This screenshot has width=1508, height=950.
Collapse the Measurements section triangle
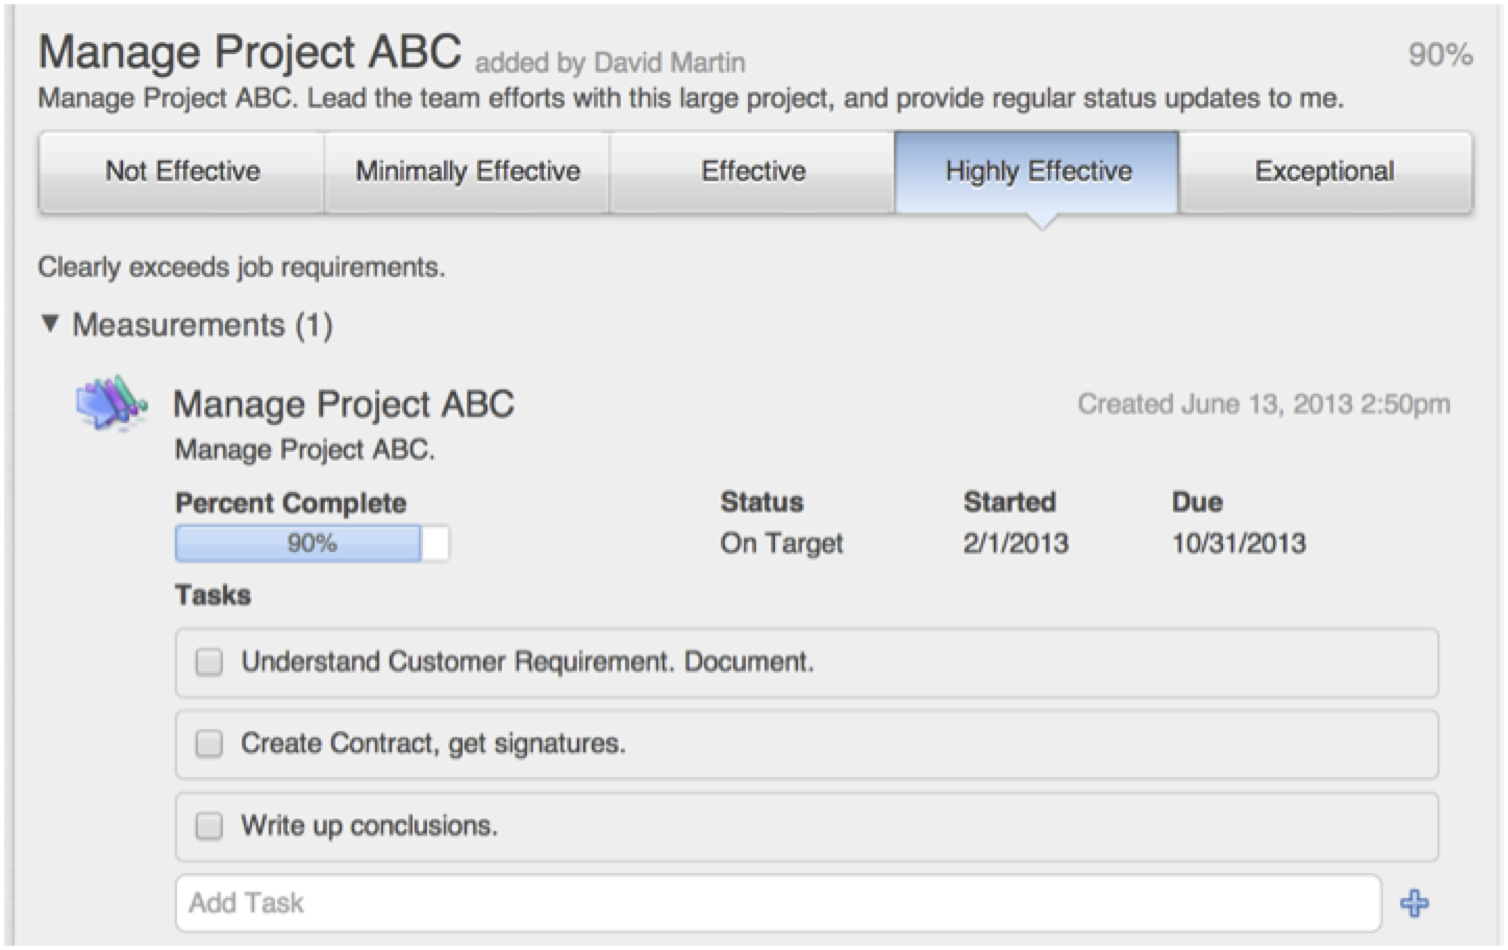(x=50, y=324)
